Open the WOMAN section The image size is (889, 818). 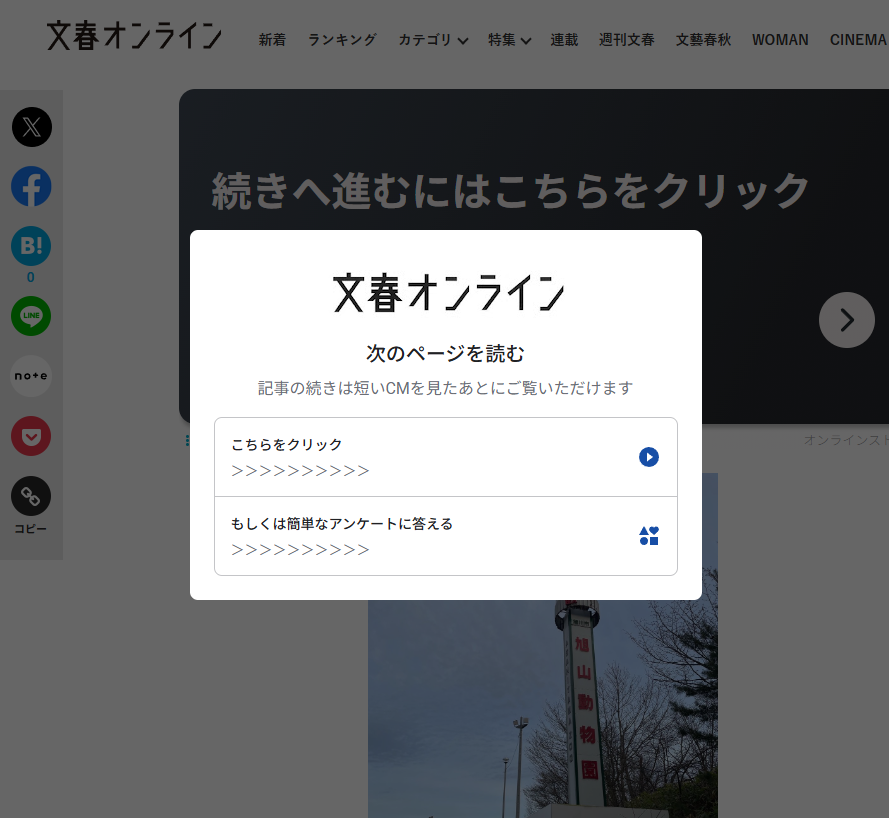tap(780, 40)
